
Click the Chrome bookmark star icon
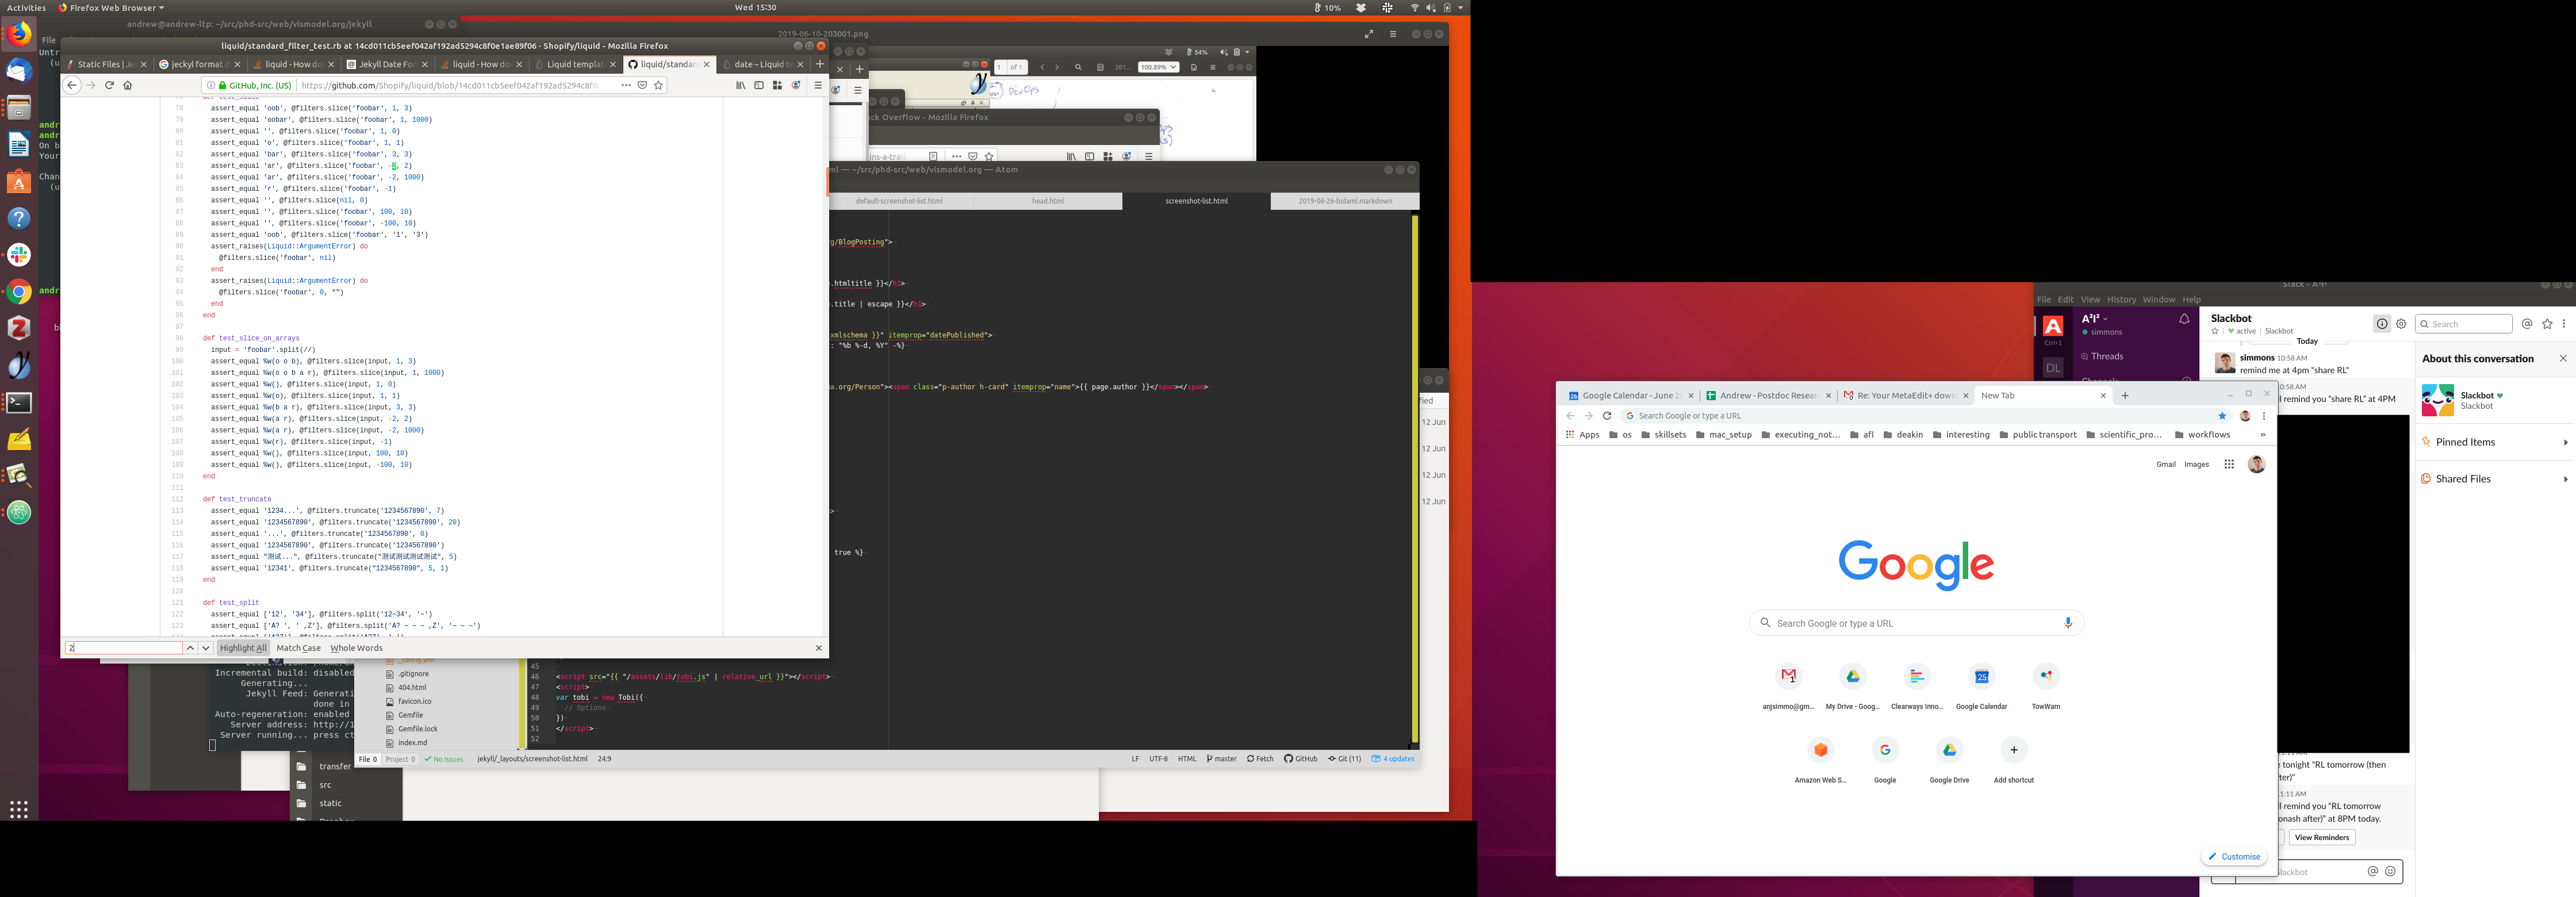(2222, 416)
